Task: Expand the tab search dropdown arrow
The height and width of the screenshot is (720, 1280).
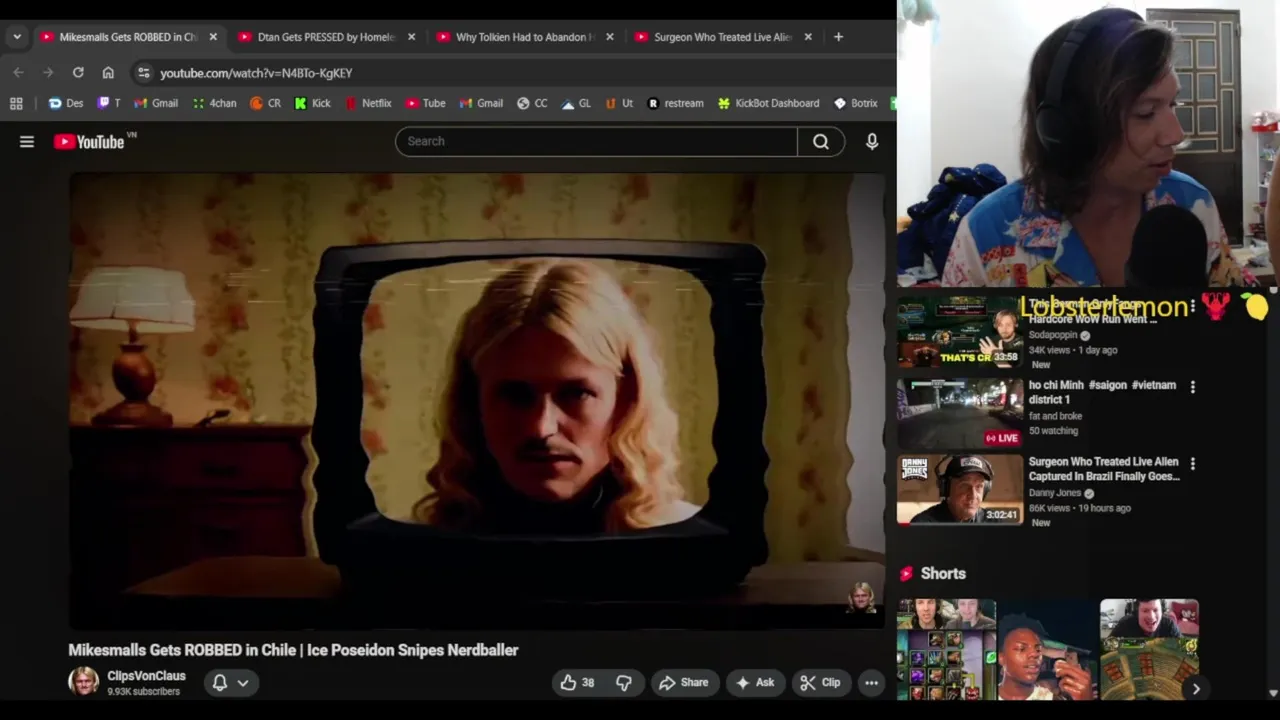Action: point(17,37)
